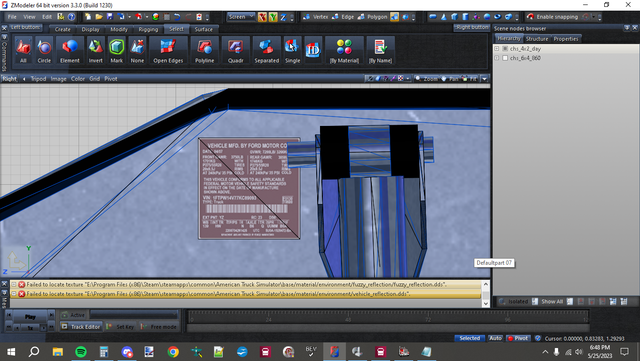Toggle X axis constraint
The image size is (640, 361).
262,17
